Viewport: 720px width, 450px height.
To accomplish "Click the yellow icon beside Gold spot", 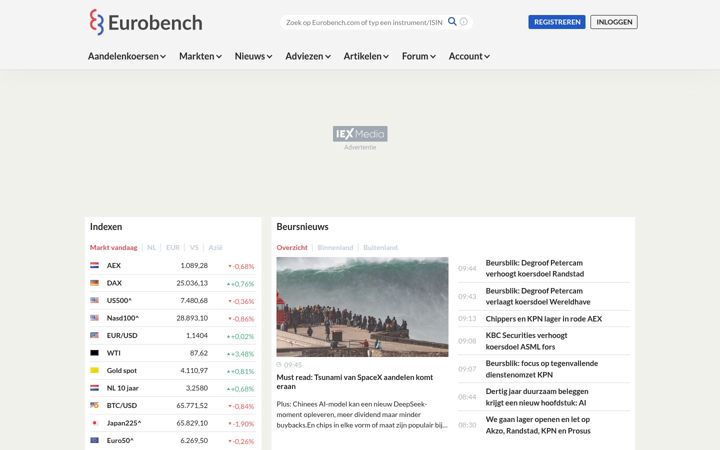I will (x=95, y=370).
